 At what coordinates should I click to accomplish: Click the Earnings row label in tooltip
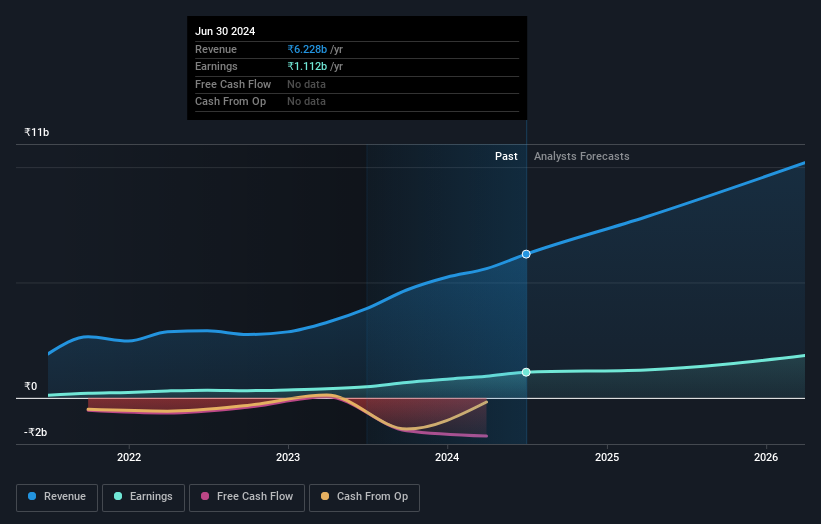tap(216, 66)
